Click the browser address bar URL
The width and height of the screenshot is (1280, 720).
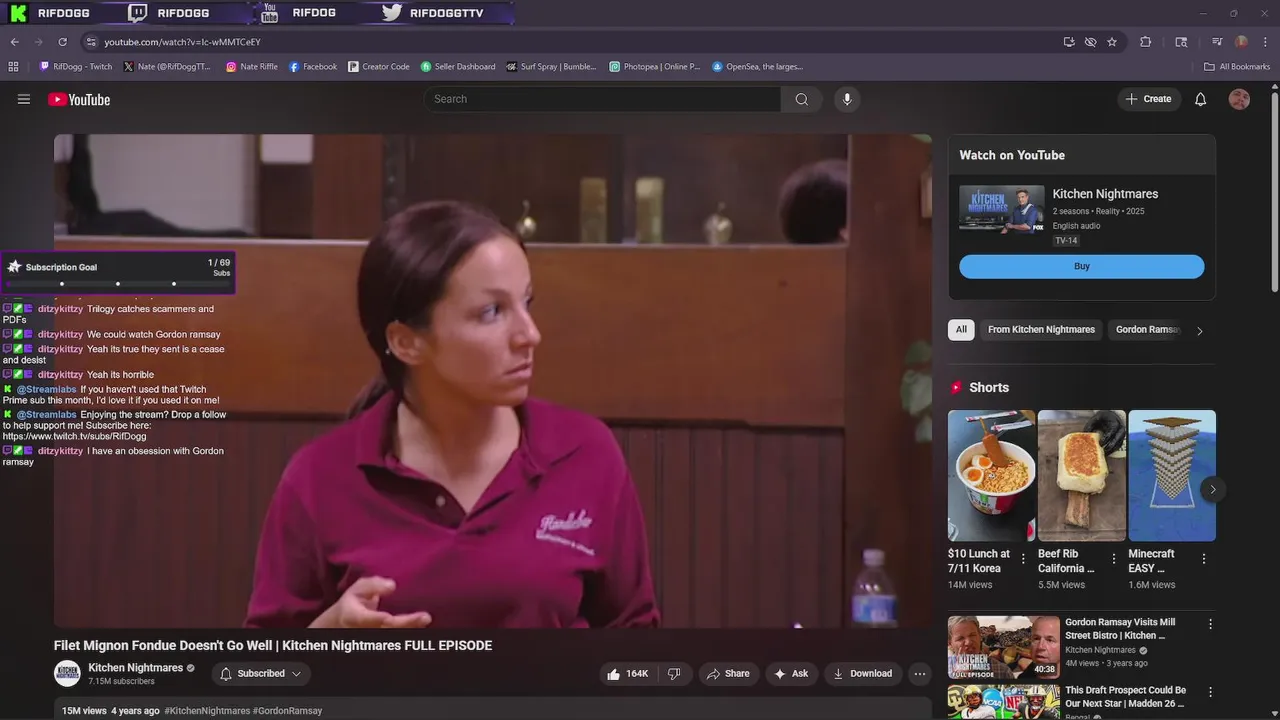pyautogui.click(x=182, y=42)
